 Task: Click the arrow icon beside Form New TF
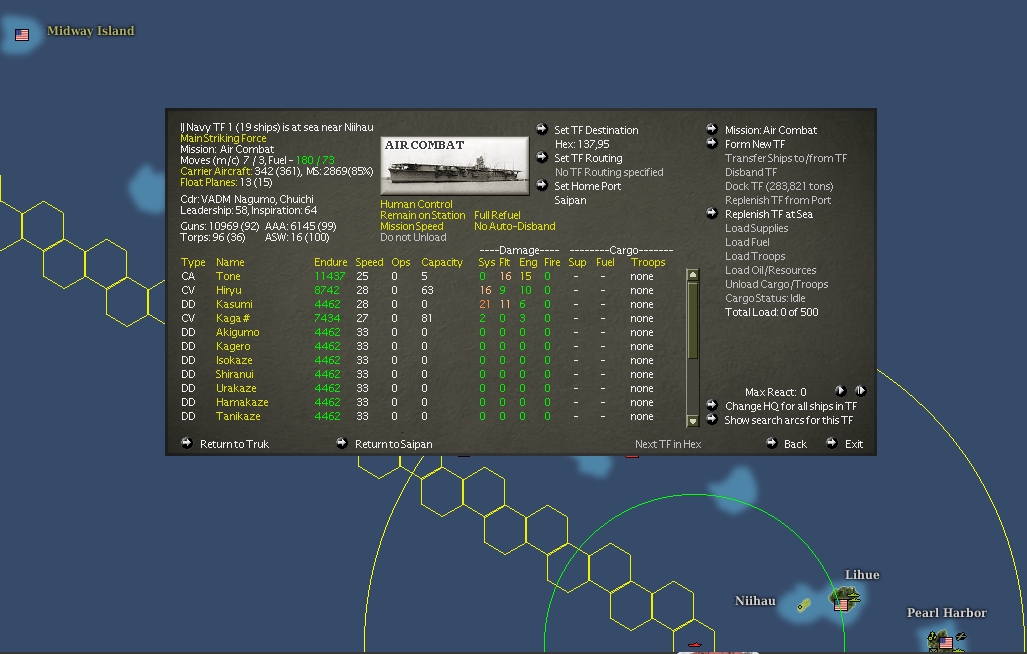(x=712, y=143)
